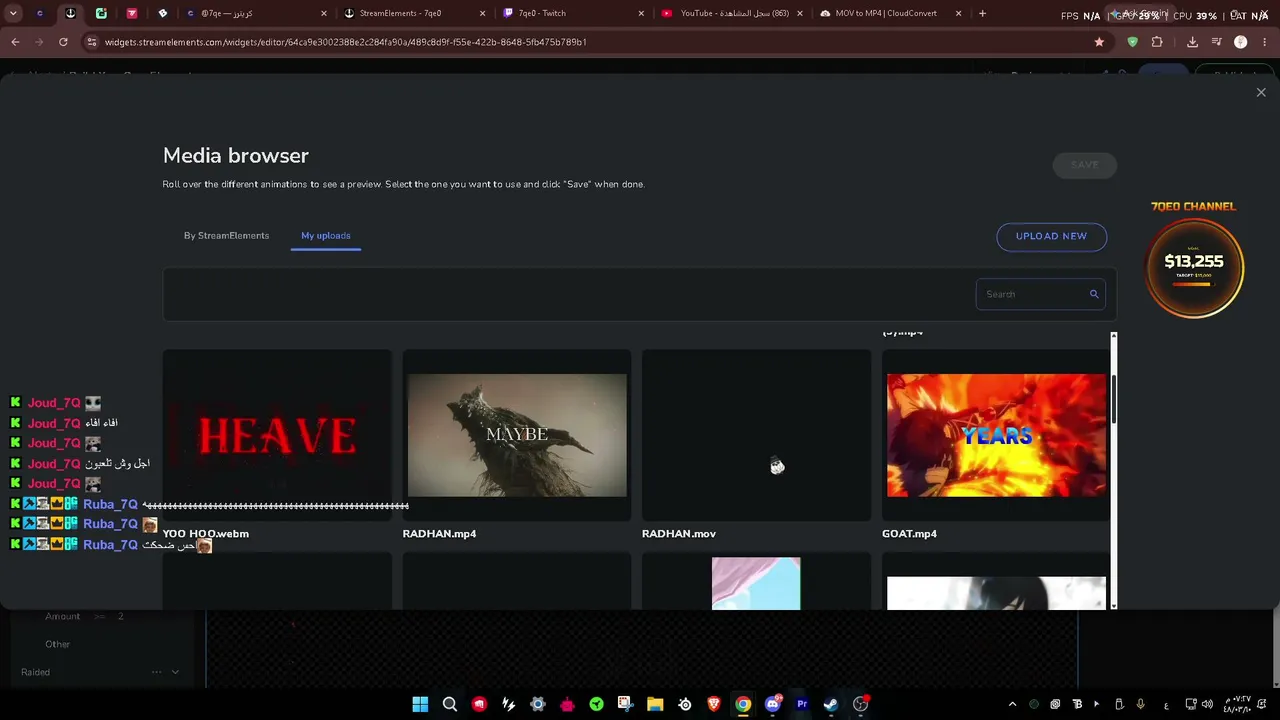1280x720 pixels.
Task: Open the Razer app from the taskbar
Action: pyautogui.click(x=597, y=704)
